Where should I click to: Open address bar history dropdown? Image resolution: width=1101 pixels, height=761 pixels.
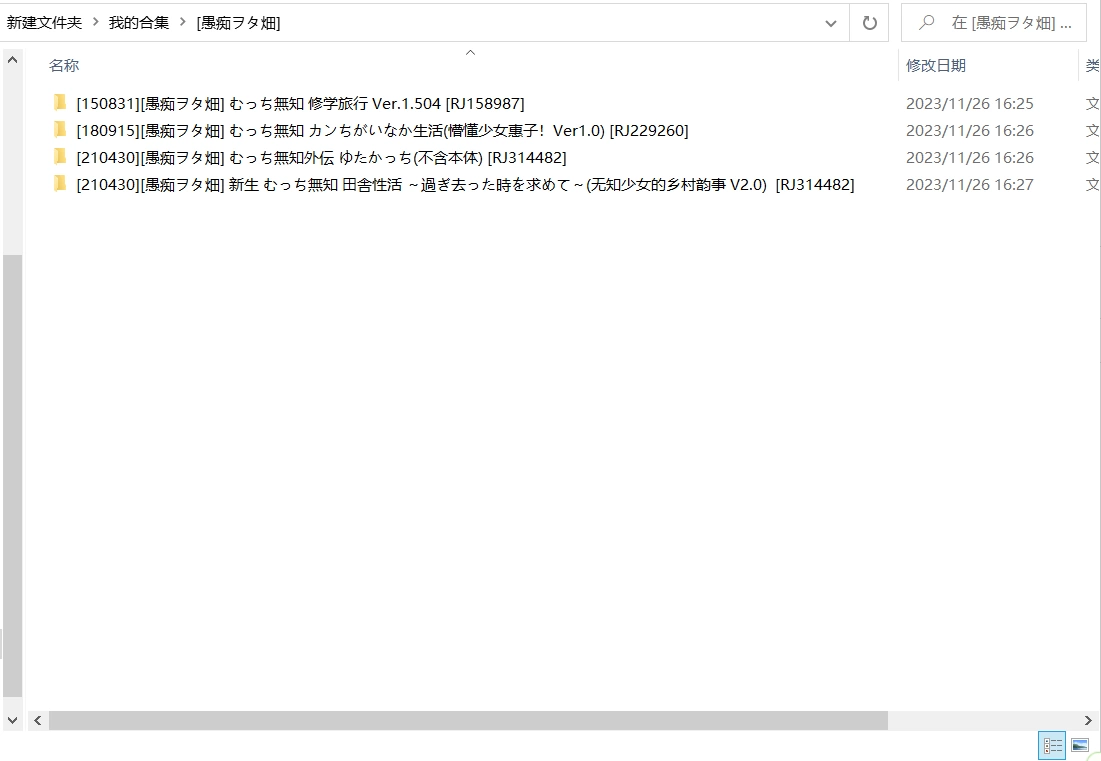[x=831, y=23]
